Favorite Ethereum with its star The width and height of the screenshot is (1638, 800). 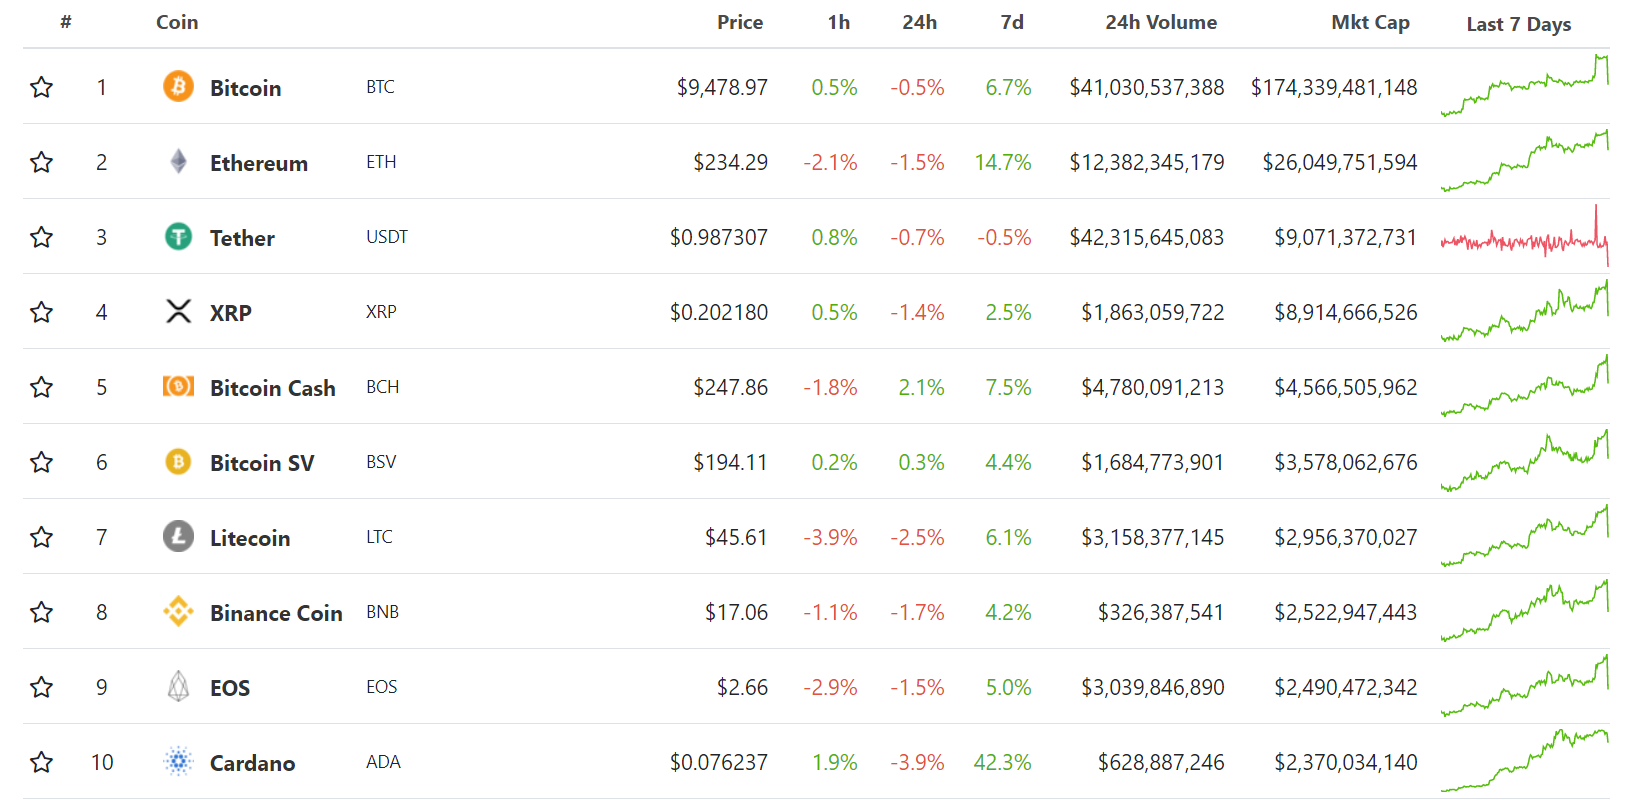click(x=41, y=162)
